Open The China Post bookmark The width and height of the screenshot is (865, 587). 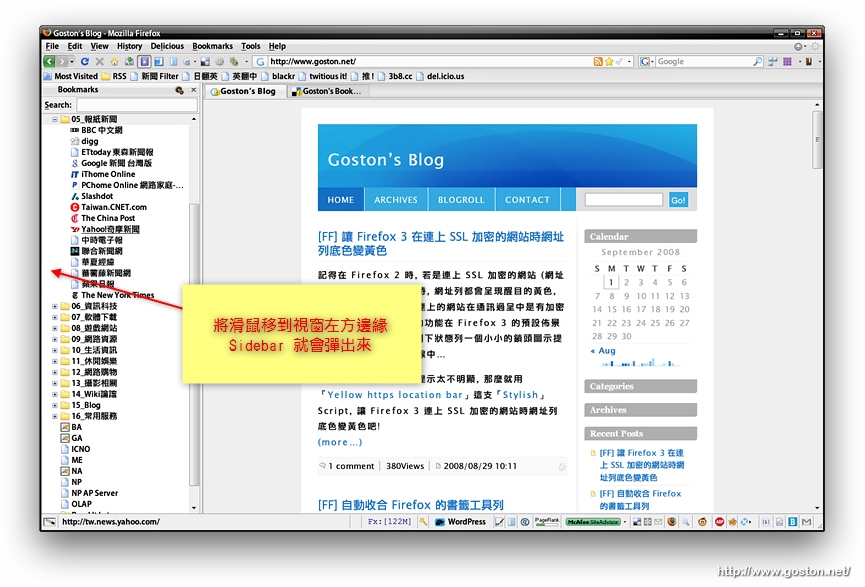[x=103, y=218]
